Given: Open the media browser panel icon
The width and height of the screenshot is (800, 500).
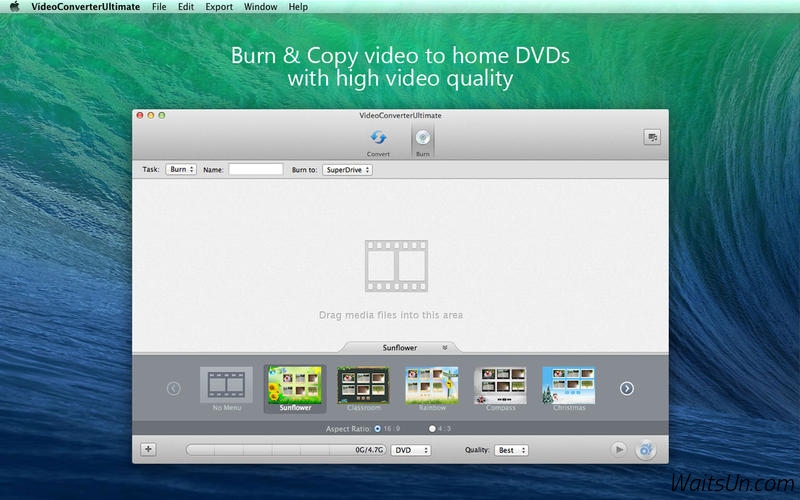Looking at the screenshot, I should [652, 137].
